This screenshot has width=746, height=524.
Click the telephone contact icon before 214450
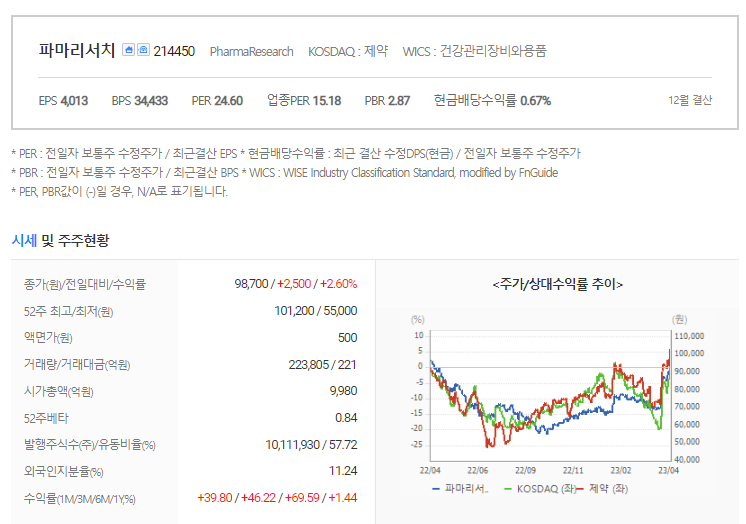(x=143, y=49)
